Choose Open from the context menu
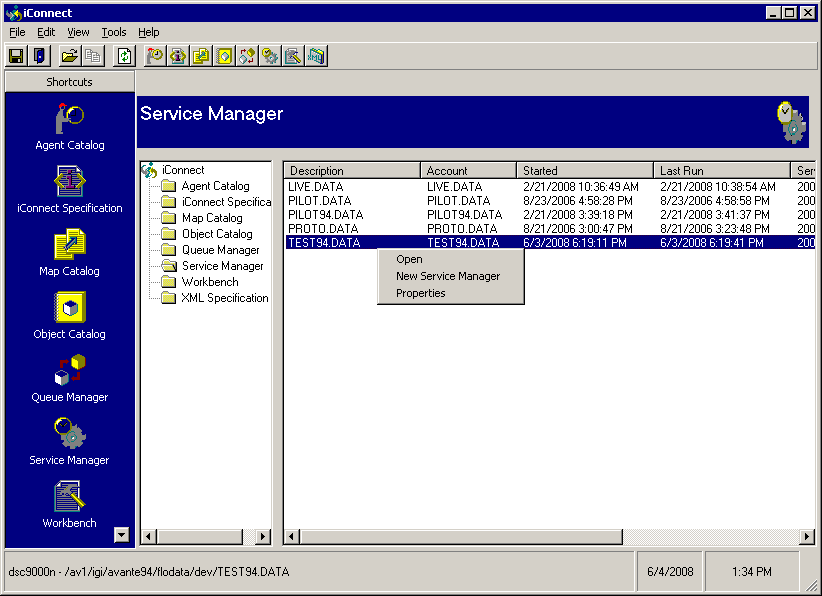 (409, 259)
